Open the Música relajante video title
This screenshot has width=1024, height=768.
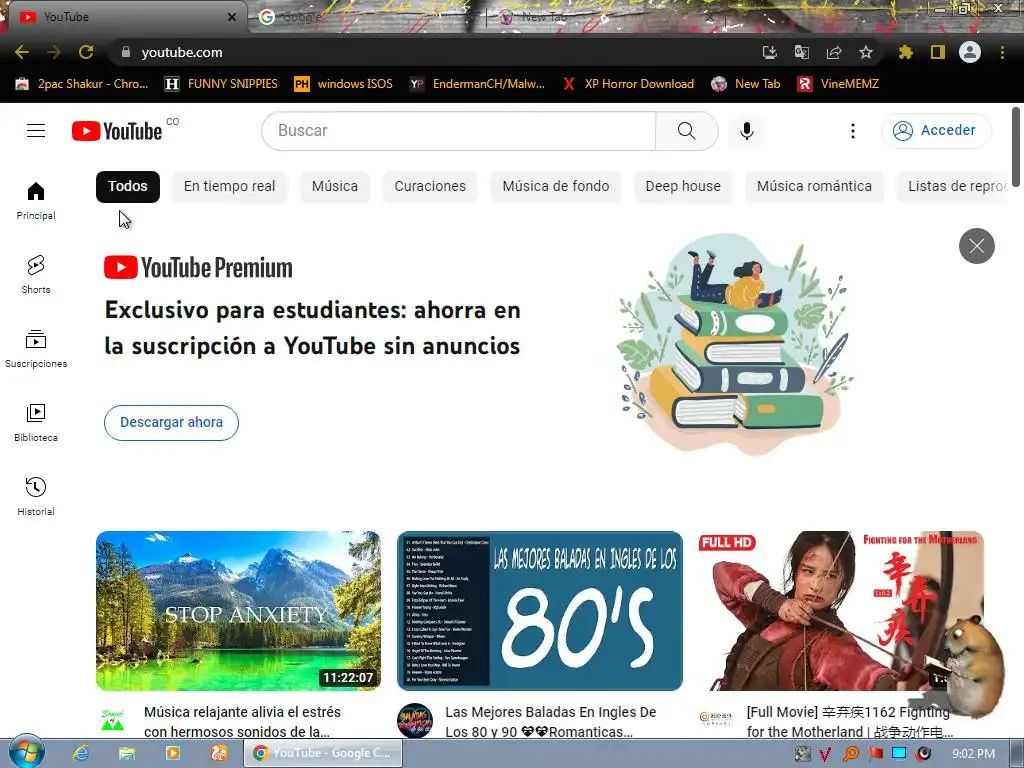[x=242, y=721]
